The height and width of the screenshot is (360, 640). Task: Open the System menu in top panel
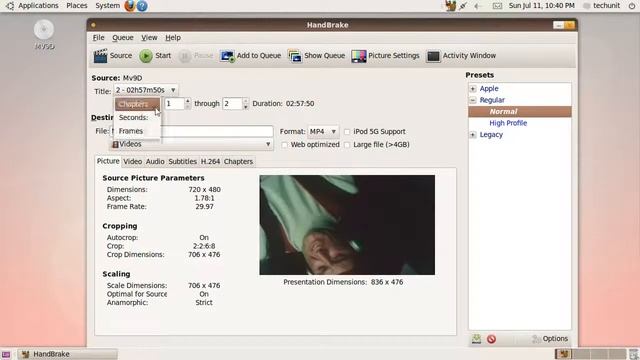[107, 6]
